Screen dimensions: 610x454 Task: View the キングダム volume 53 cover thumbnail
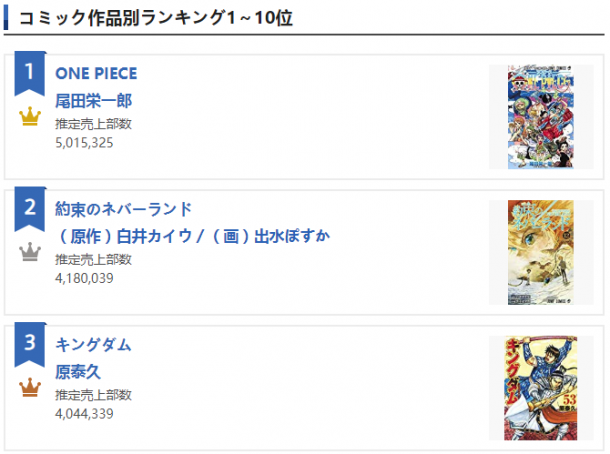coord(540,388)
